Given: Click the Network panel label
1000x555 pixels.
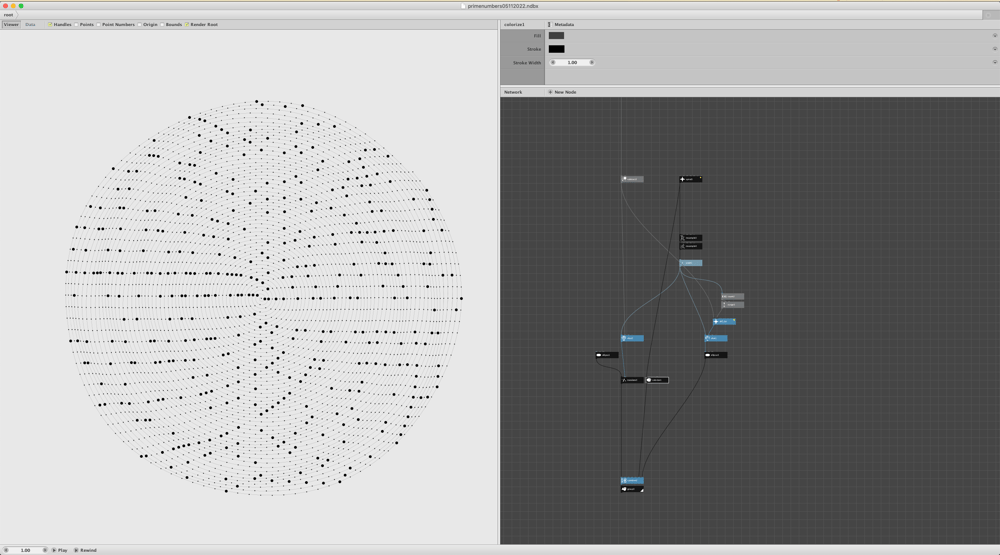Looking at the screenshot, I should [513, 92].
